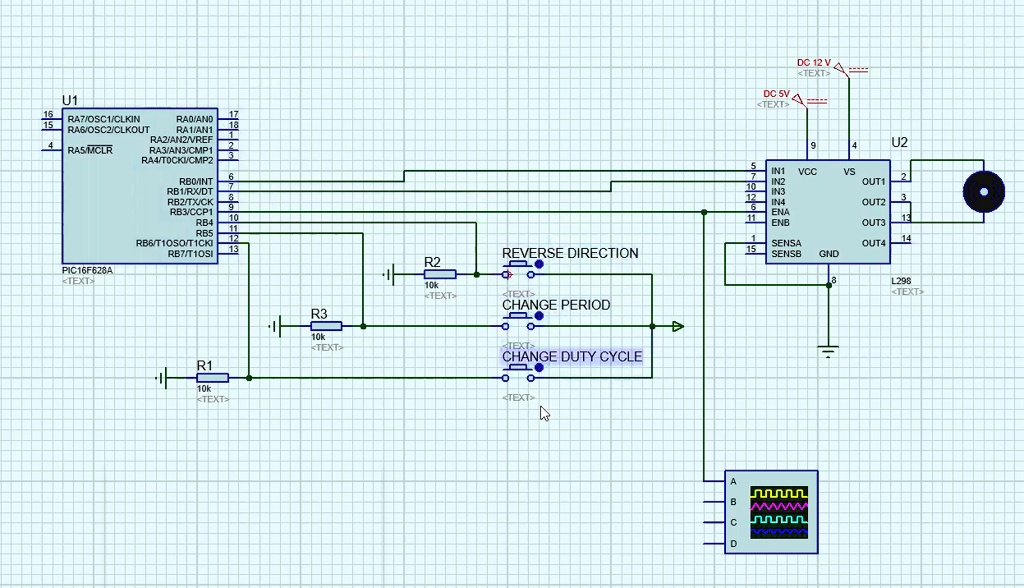
Task: Select the DC 5V power terminal
Action: pyautogui.click(x=798, y=99)
